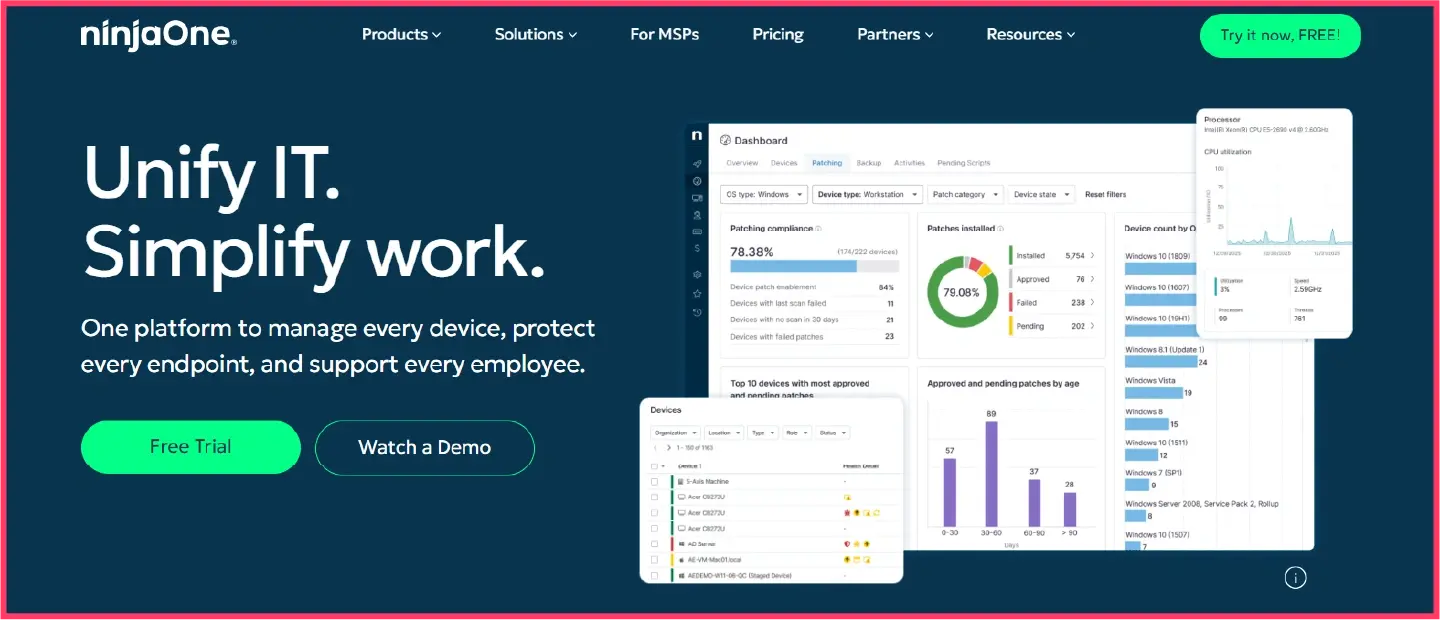Click the chevron next to Failed 238

[1092, 302]
